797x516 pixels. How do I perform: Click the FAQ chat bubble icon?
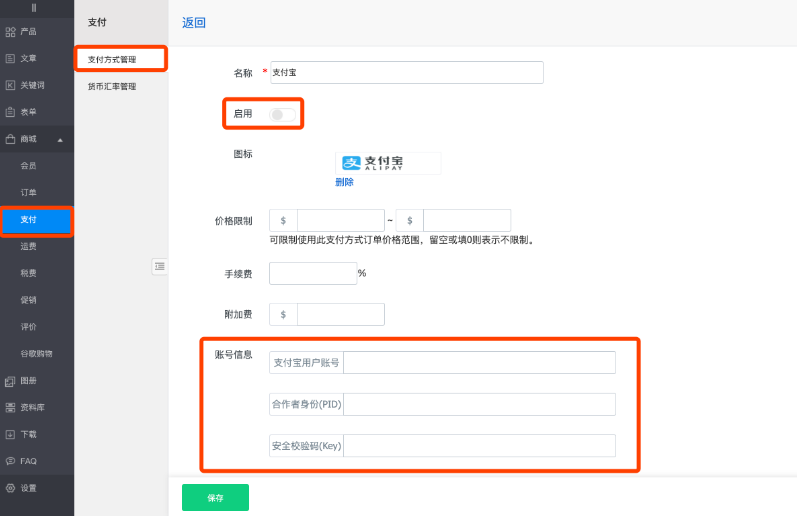click(x=10, y=461)
